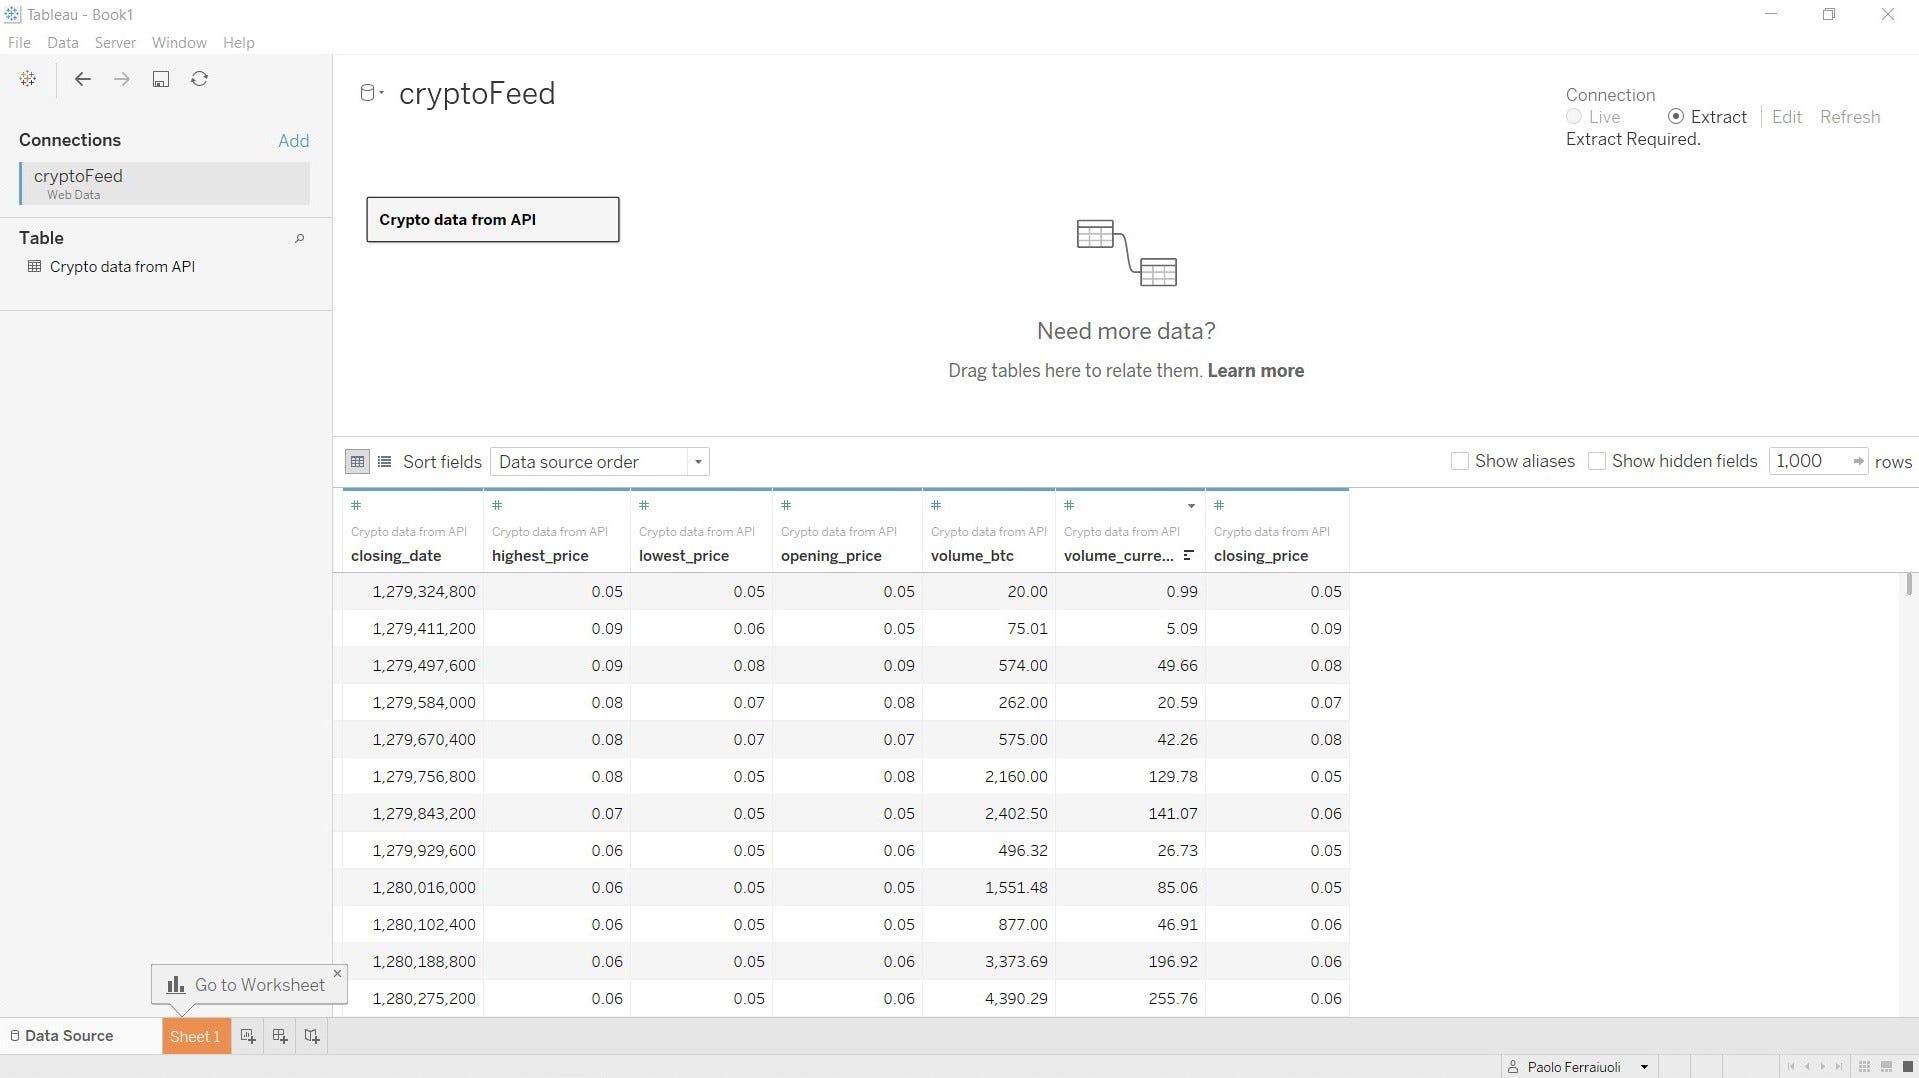The width and height of the screenshot is (1919, 1078).
Task: Click the Edit extract link
Action: coord(1786,117)
